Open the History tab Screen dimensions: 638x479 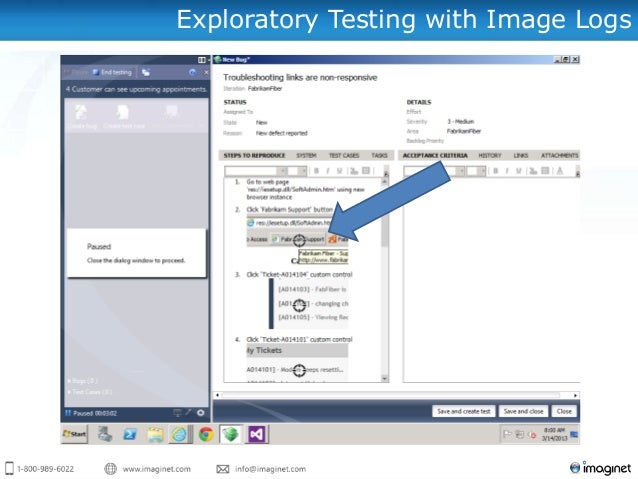(490, 155)
